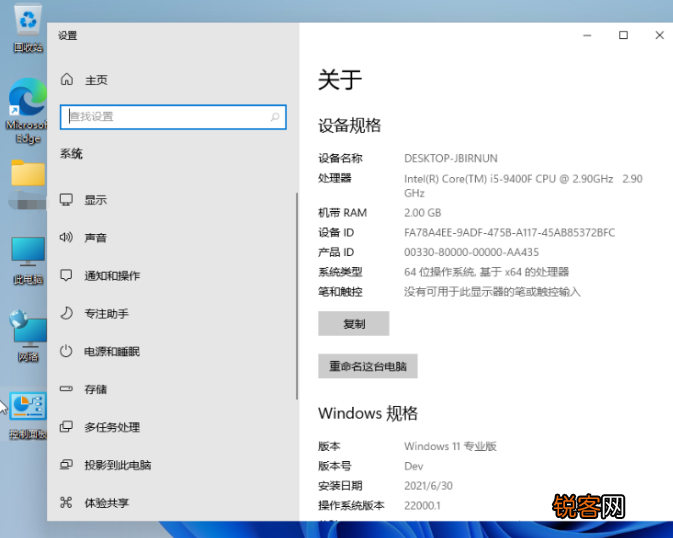The height and width of the screenshot is (538, 673).
Task: Select the 显示 display monitor icon
Action: click(66, 200)
